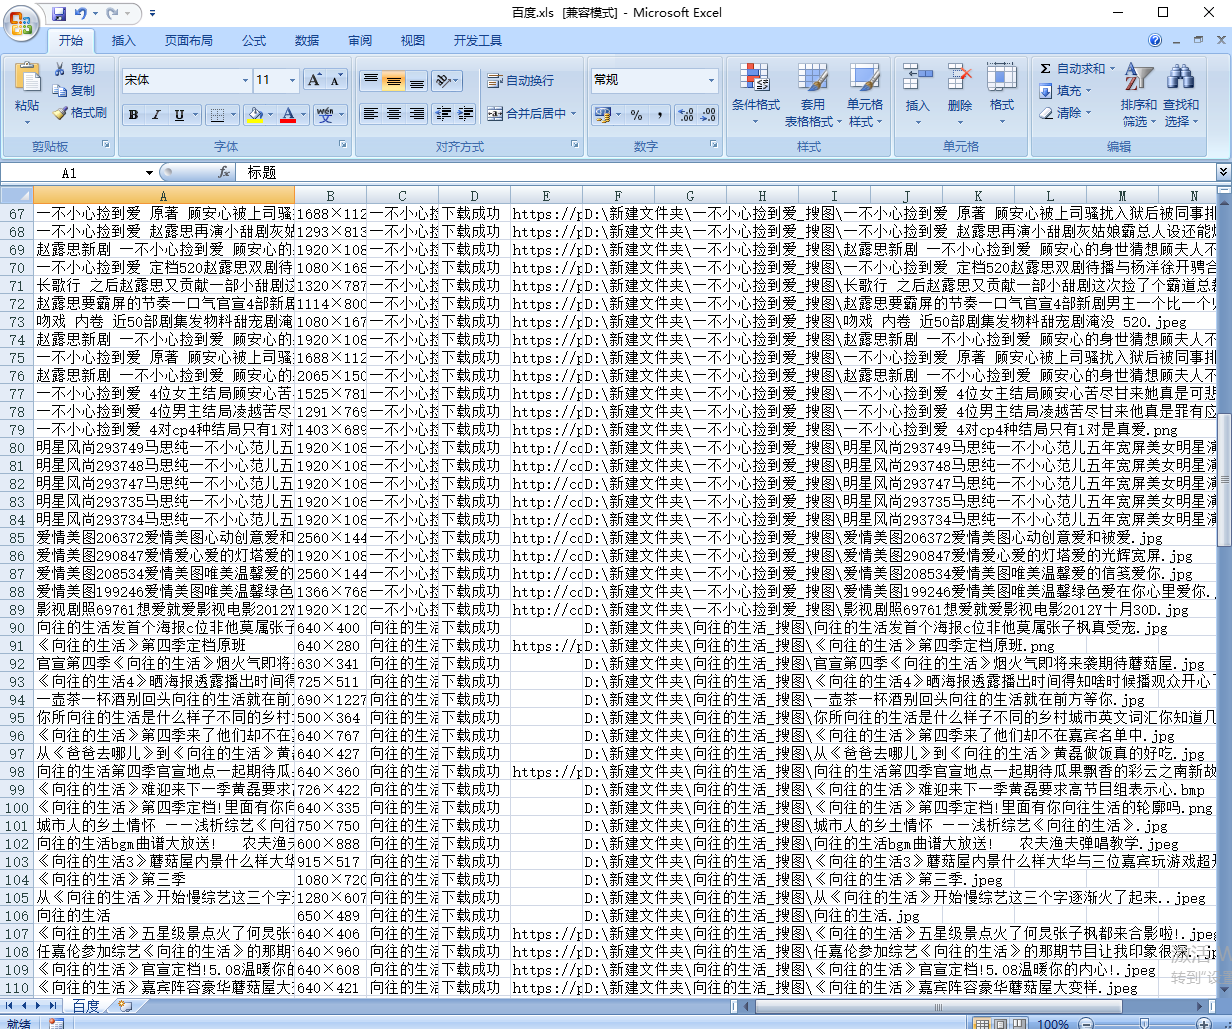Image resolution: width=1232 pixels, height=1029 pixels.
Task: Increase font size with large A
Action: (314, 80)
